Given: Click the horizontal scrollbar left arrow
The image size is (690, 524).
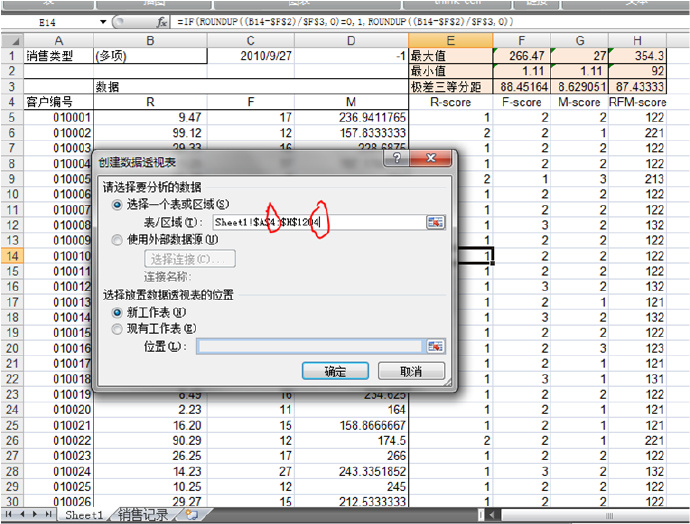Looking at the screenshot, I should (492, 514).
